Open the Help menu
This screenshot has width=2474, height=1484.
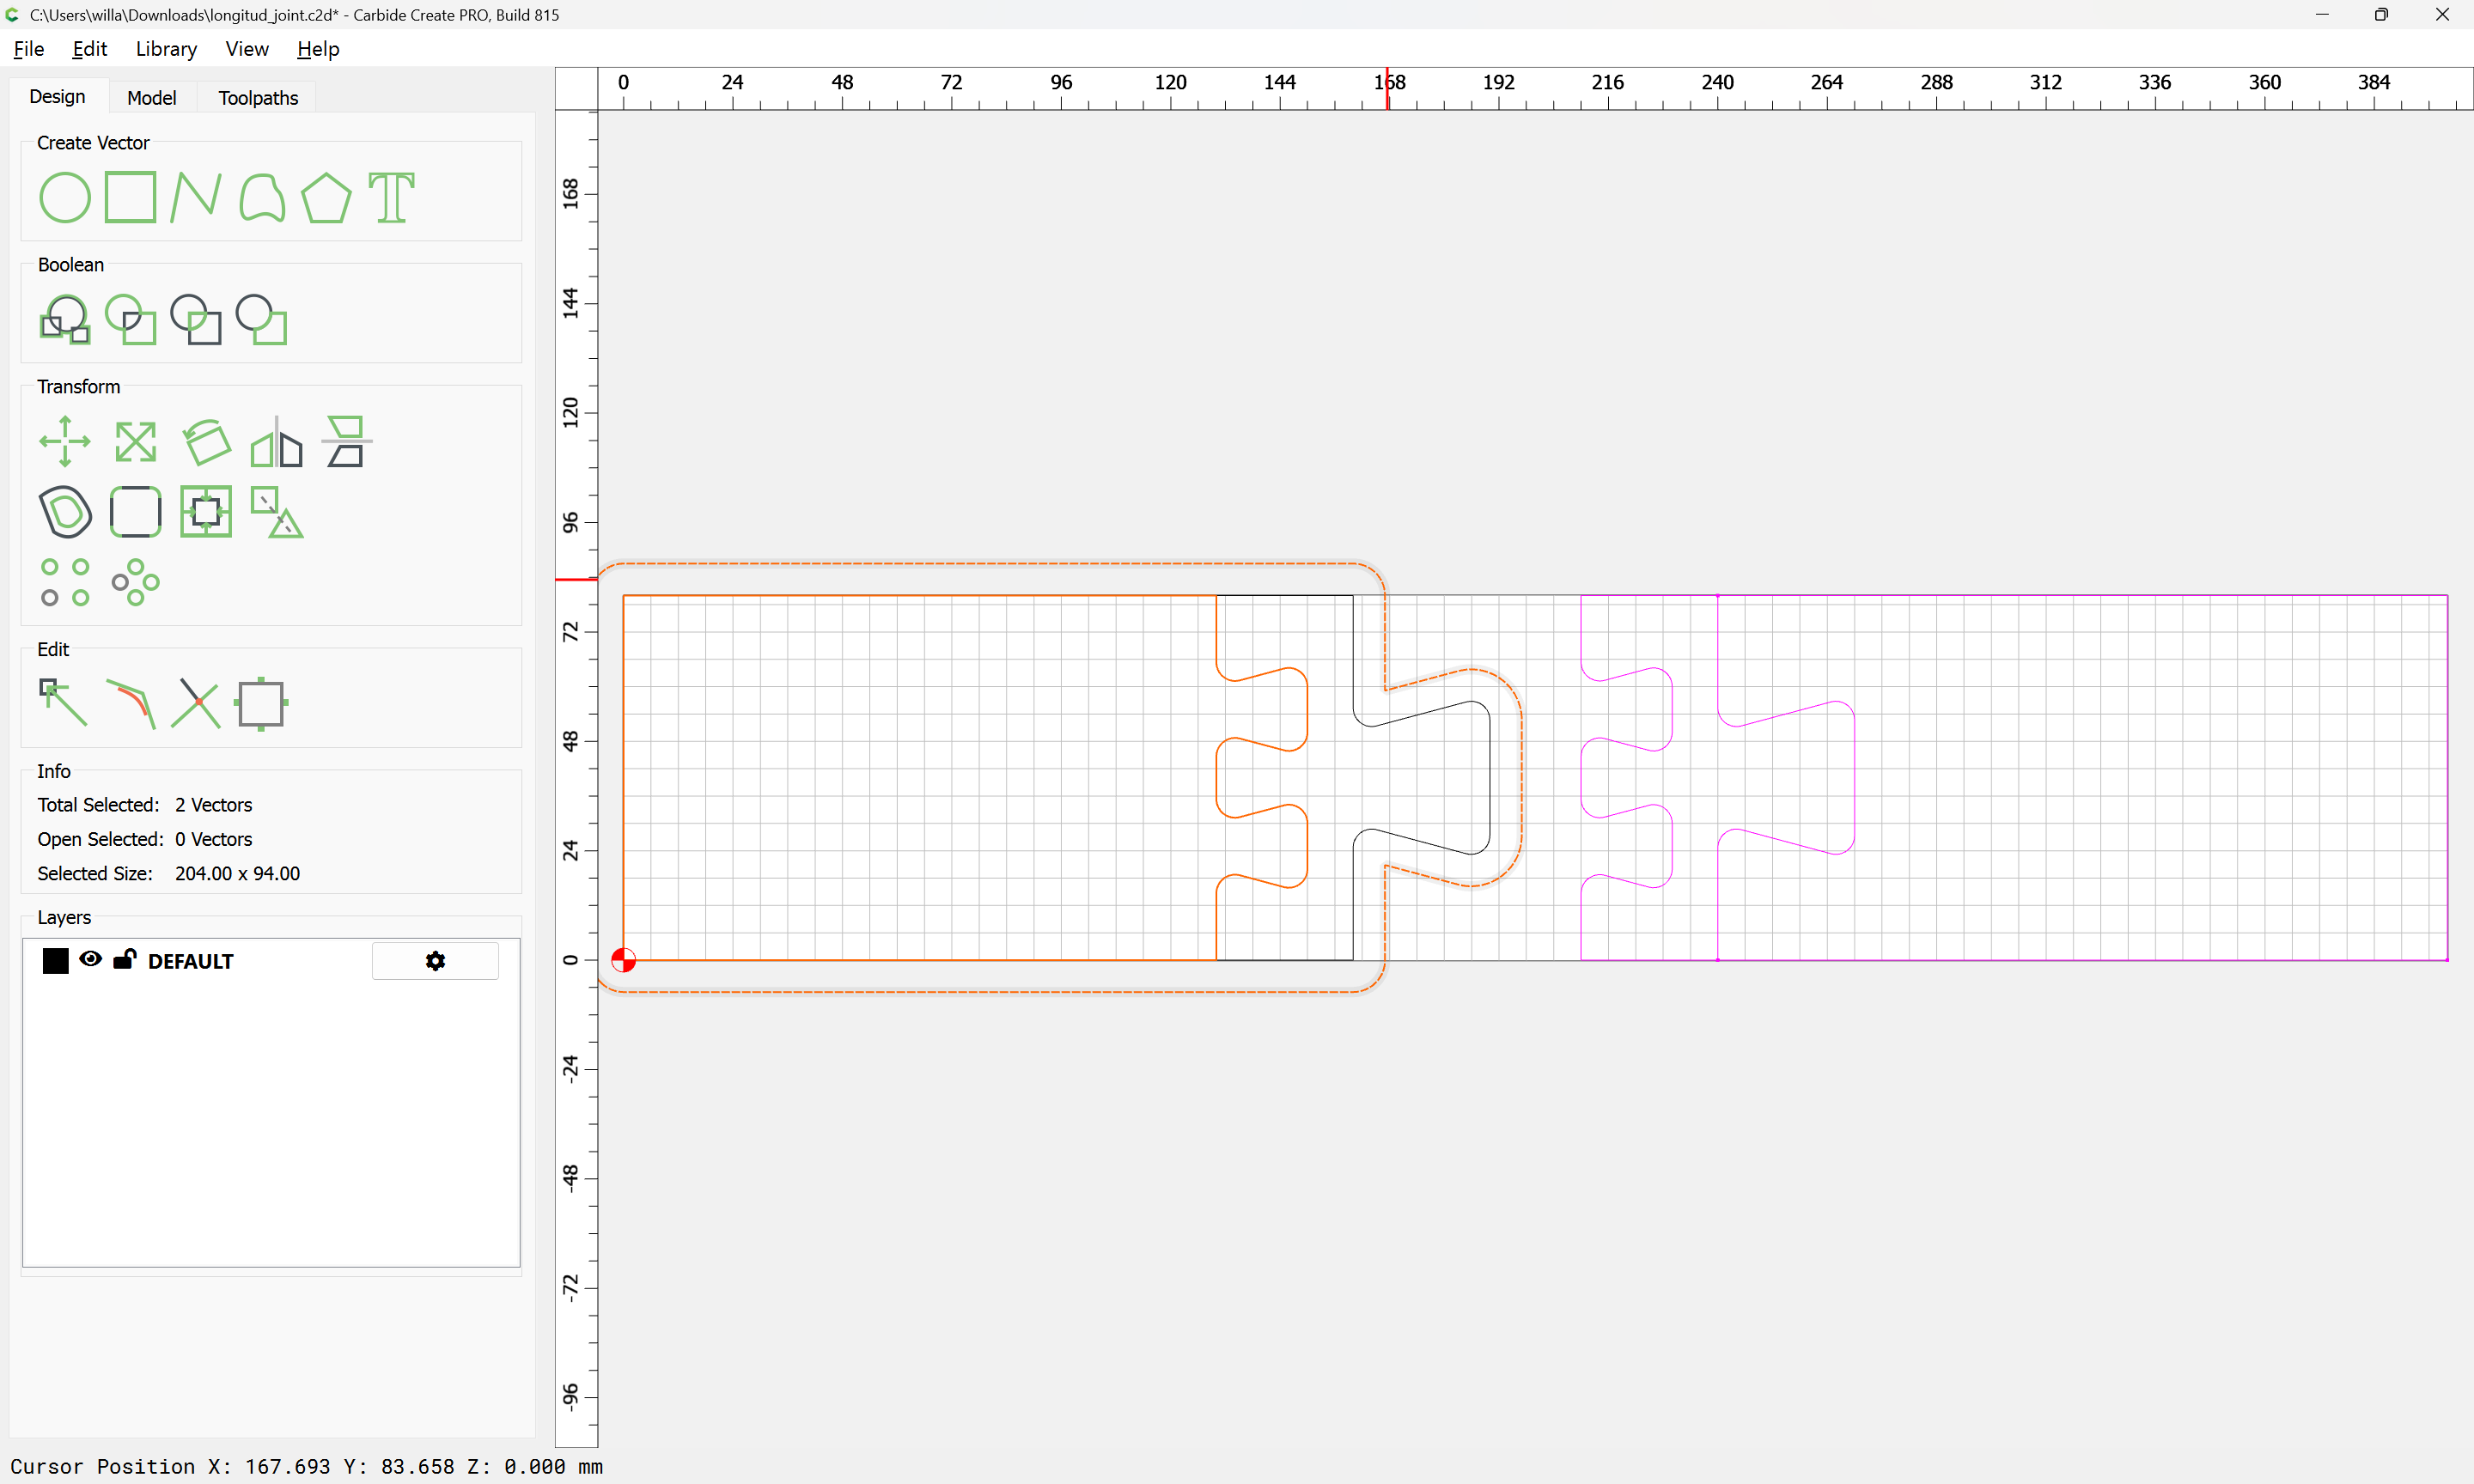[x=318, y=49]
